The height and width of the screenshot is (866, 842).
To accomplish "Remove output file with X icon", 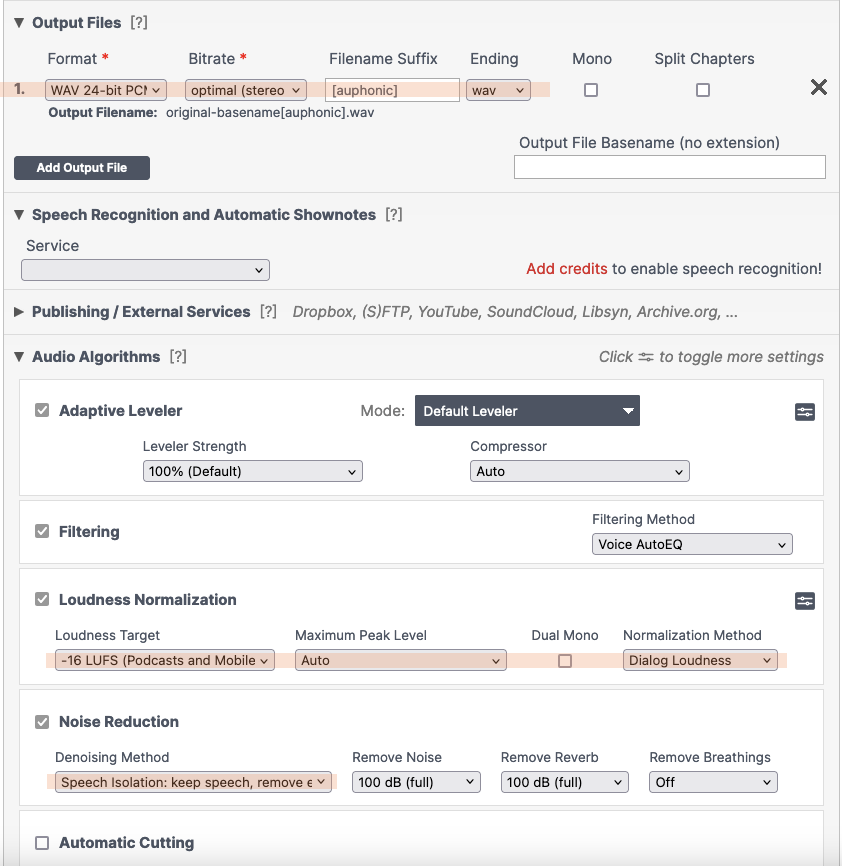I will pos(818,87).
